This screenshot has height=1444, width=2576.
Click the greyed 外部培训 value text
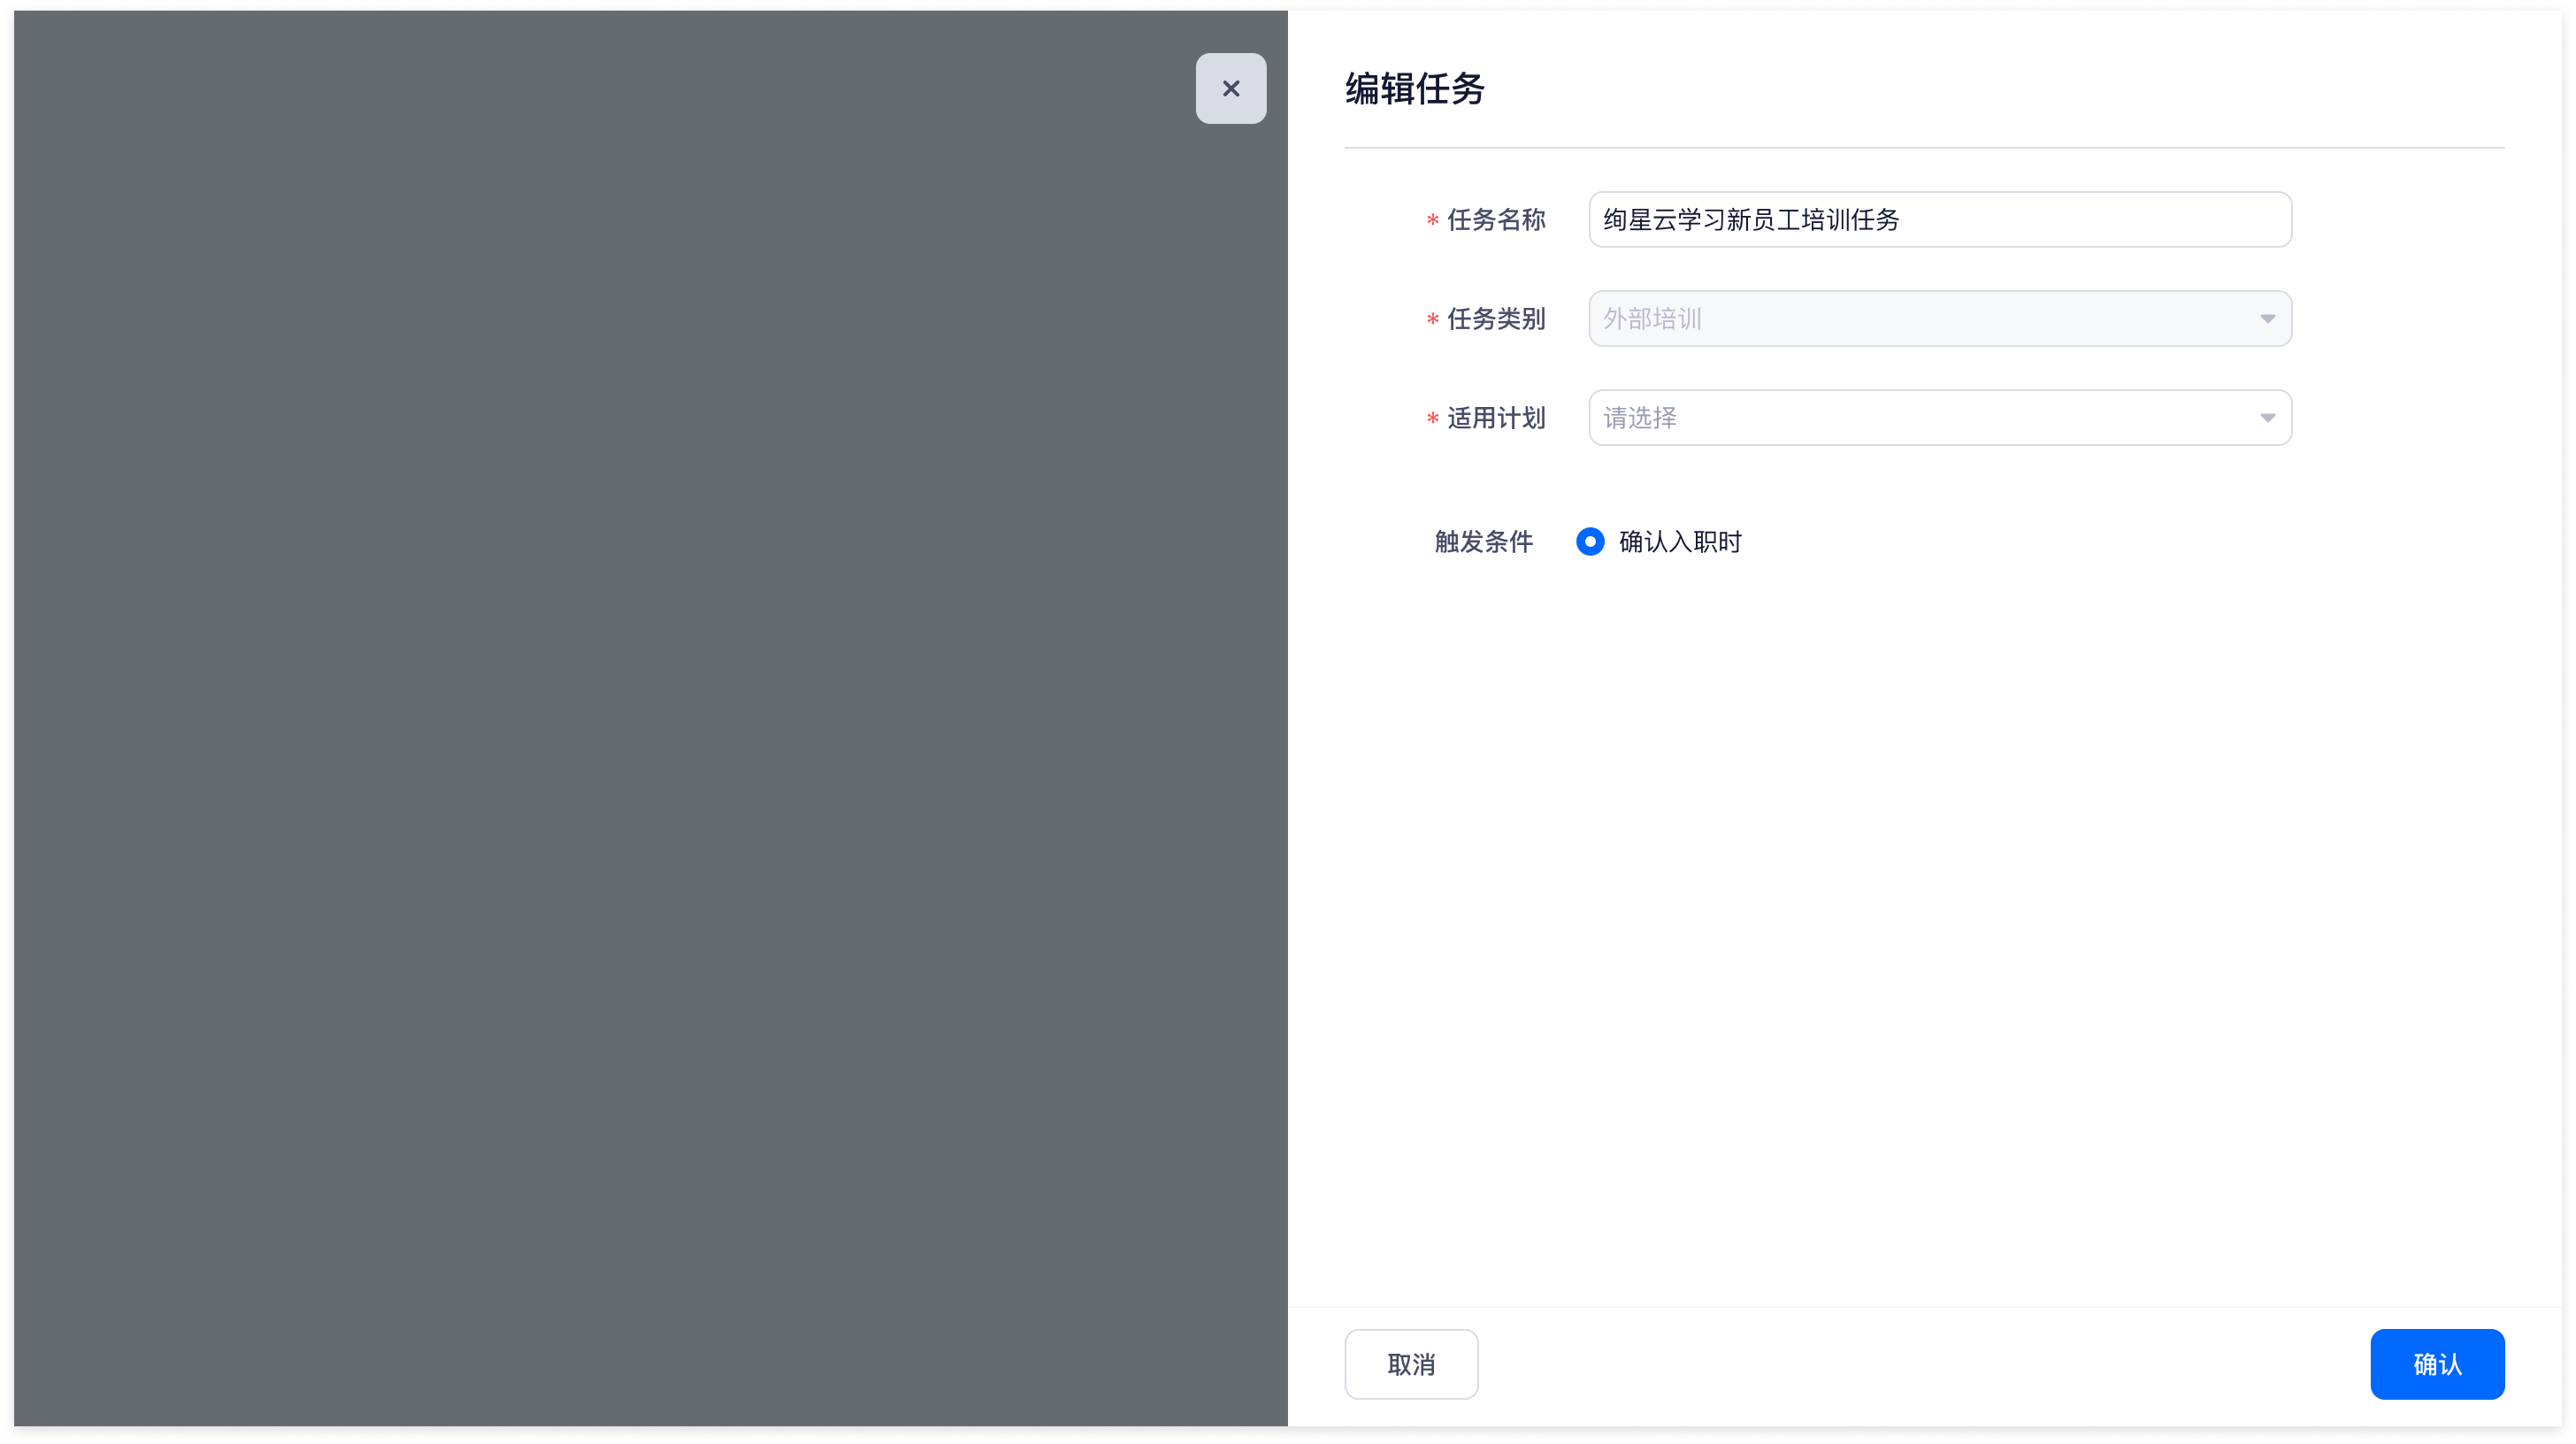[x=1652, y=319]
